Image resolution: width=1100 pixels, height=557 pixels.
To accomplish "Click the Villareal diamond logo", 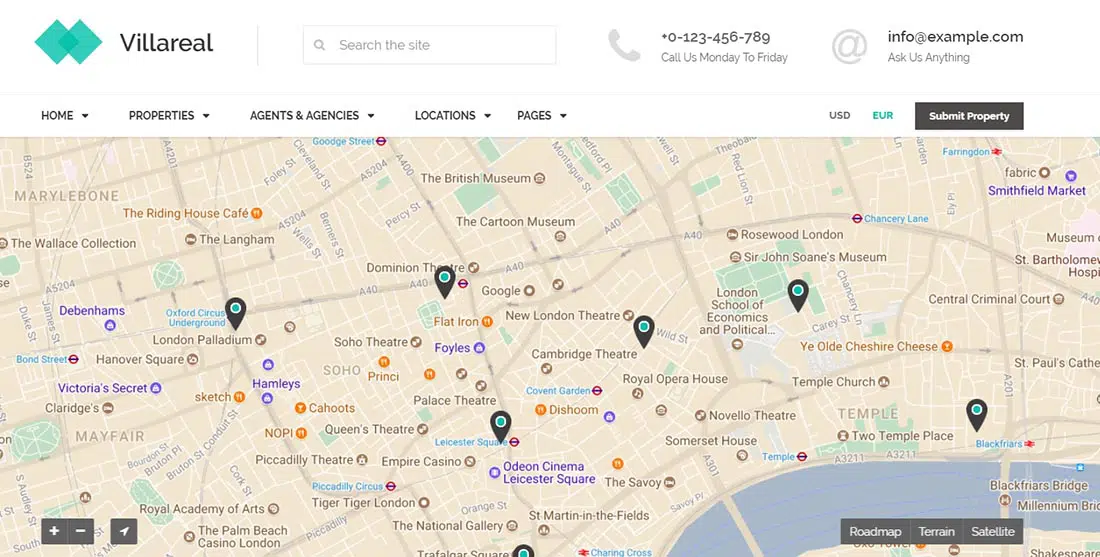I will tap(68, 43).
